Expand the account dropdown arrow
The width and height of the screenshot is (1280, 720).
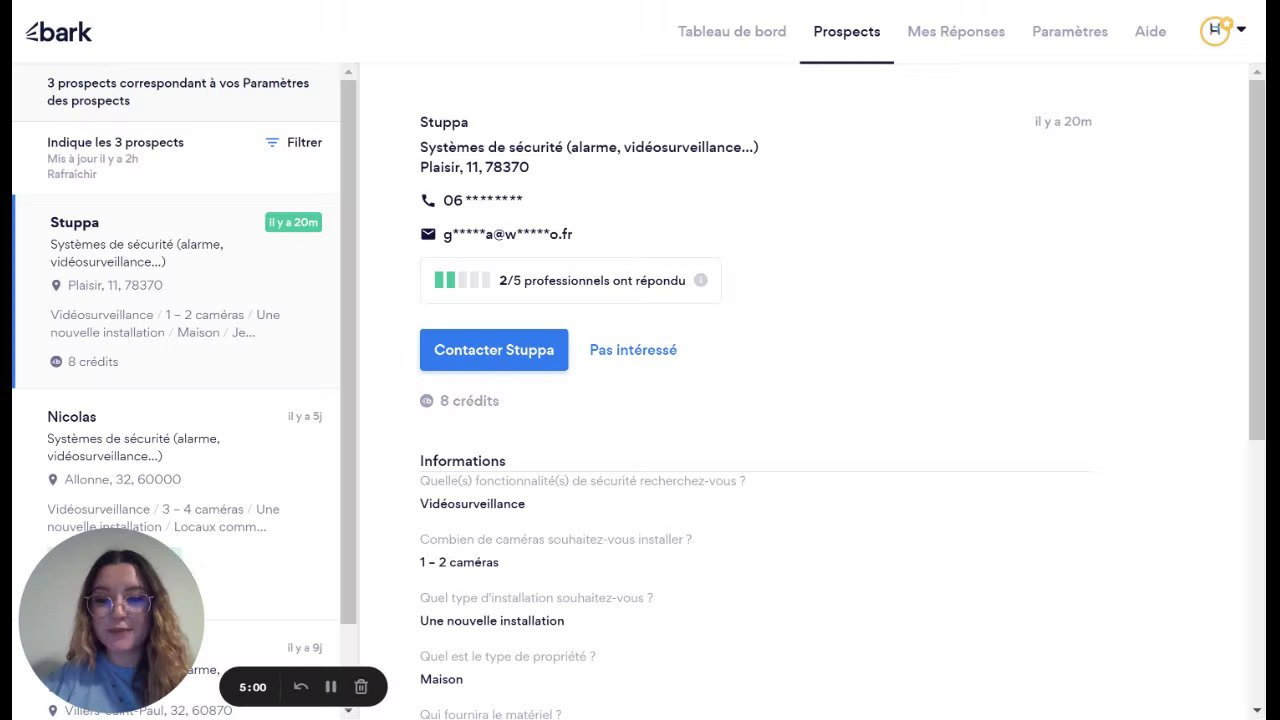point(1241,30)
